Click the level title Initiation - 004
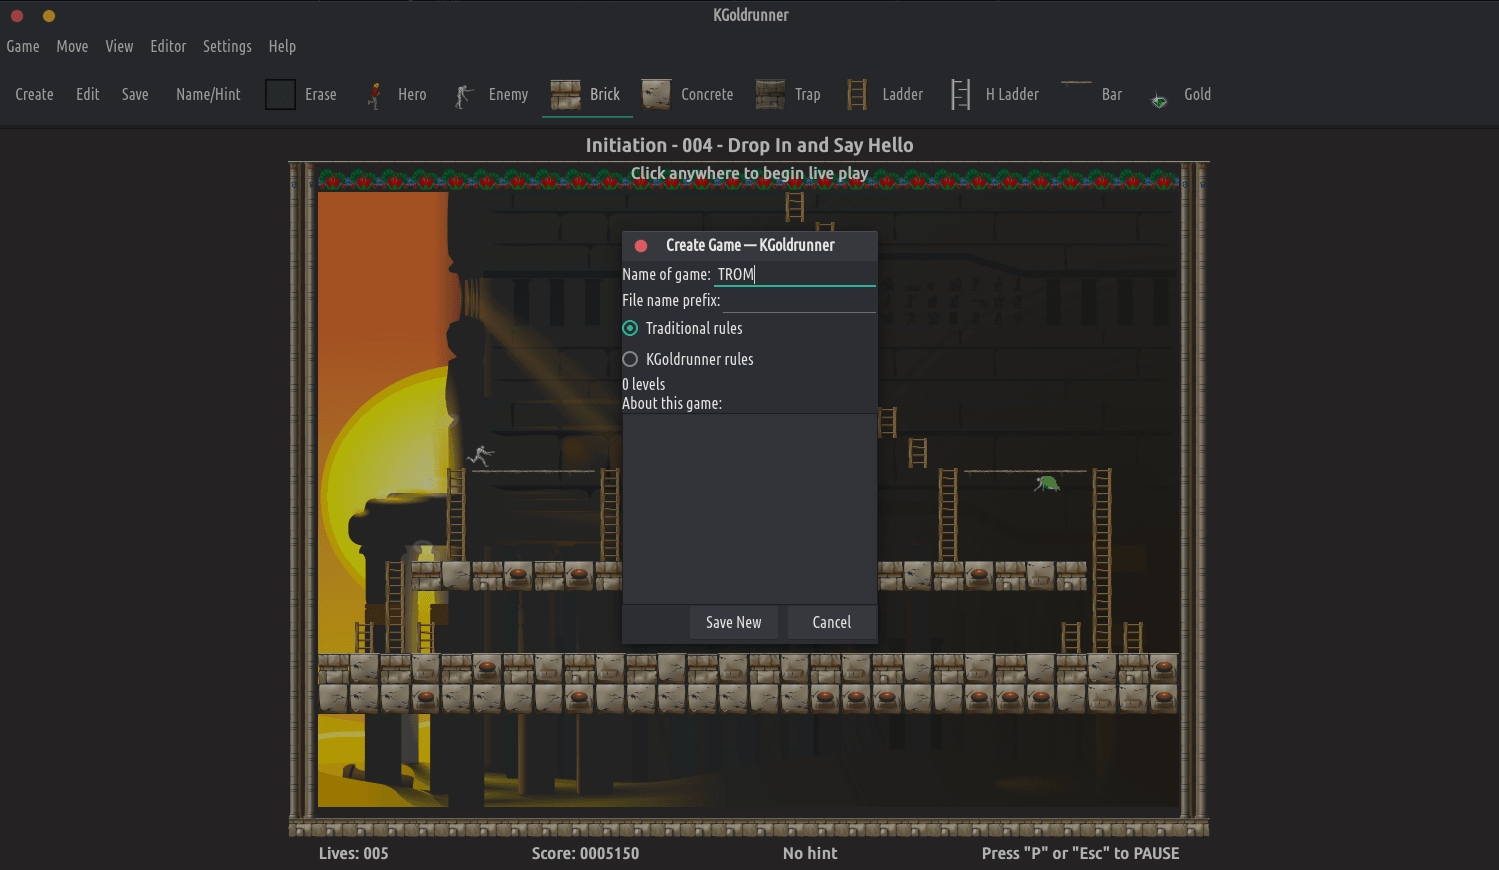The width and height of the screenshot is (1499, 870). (750, 145)
